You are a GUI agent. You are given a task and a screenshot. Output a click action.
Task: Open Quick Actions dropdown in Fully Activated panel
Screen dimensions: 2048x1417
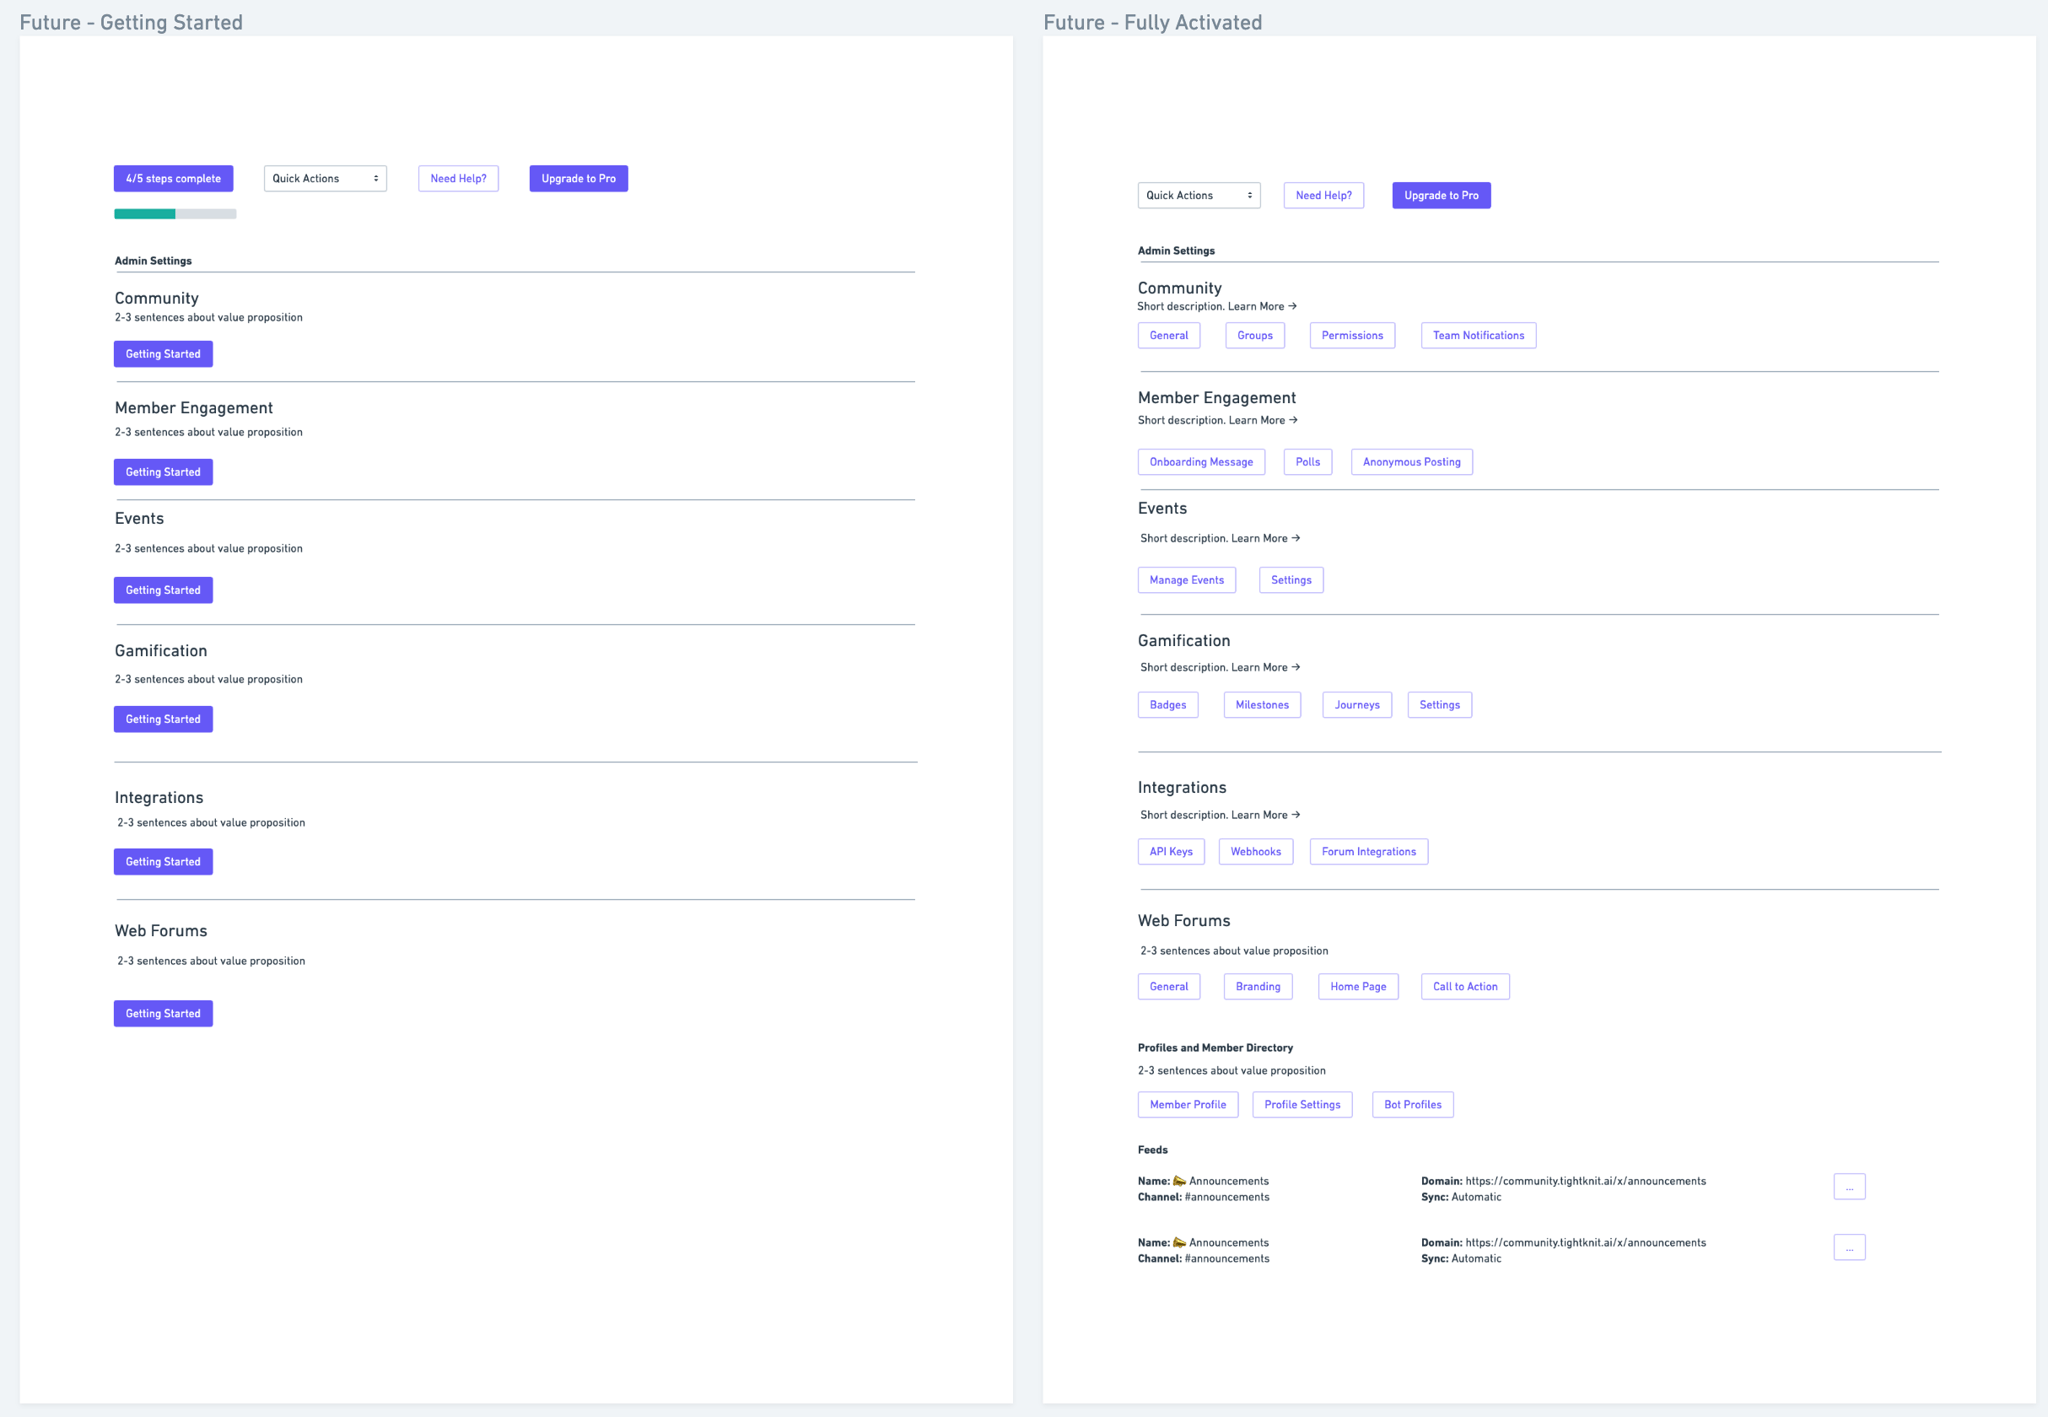pyautogui.click(x=1198, y=196)
